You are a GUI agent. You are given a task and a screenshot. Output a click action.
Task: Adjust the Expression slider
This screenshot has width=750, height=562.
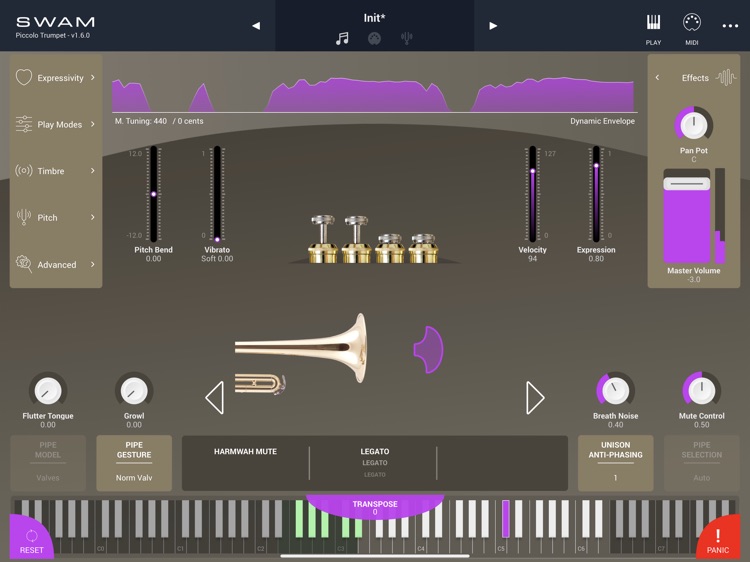coord(596,194)
